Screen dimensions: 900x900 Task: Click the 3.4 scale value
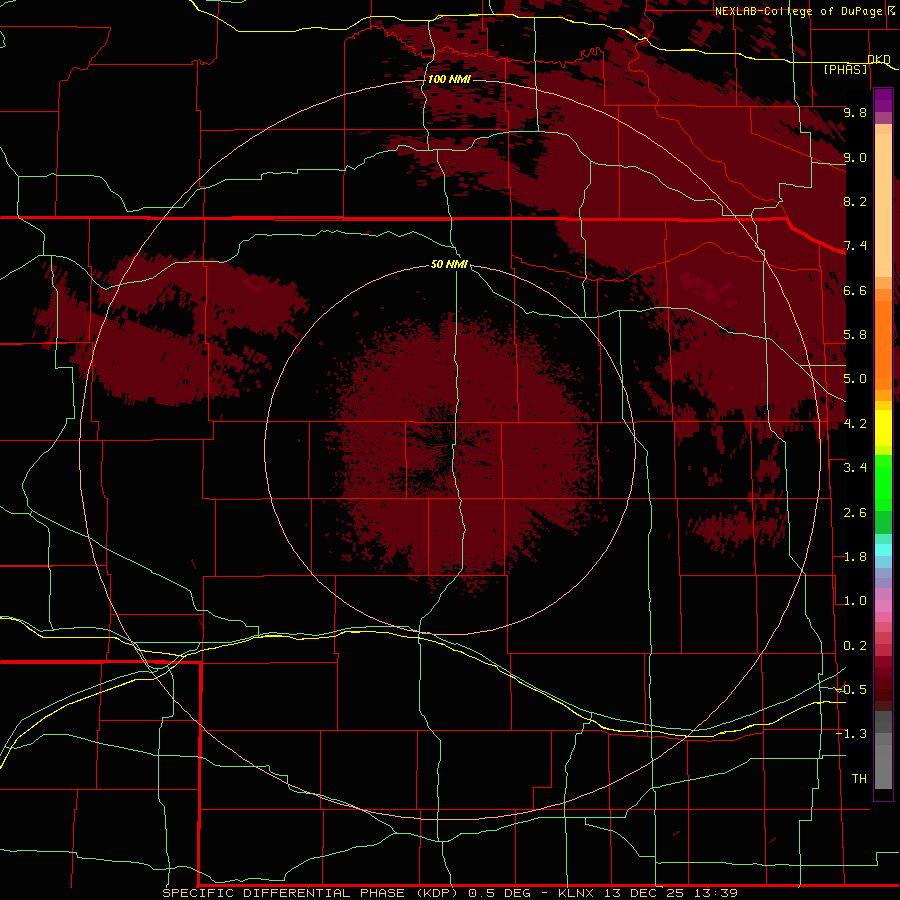(855, 468)
